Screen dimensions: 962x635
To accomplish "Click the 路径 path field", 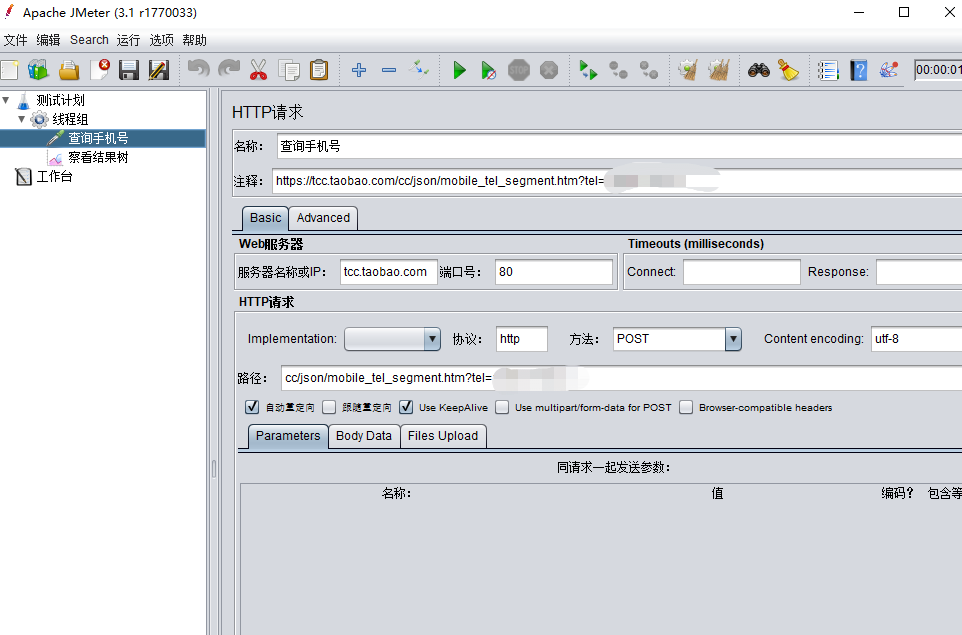I will click(x=621, y=378).
